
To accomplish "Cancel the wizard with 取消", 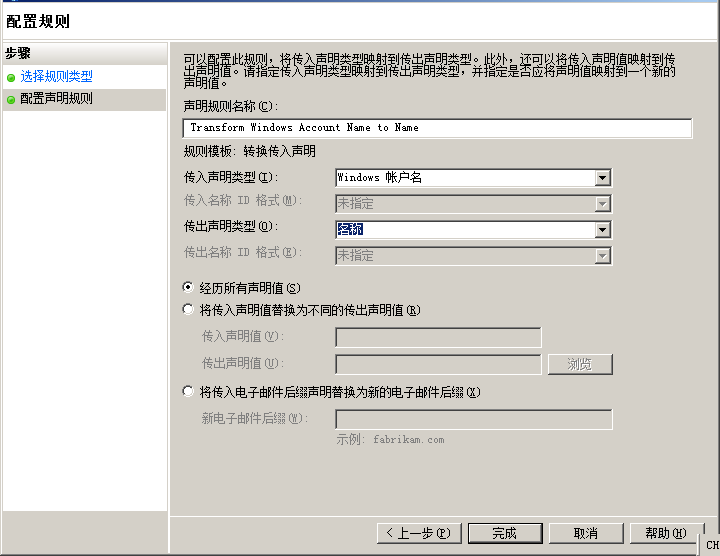I will (586, 534).
